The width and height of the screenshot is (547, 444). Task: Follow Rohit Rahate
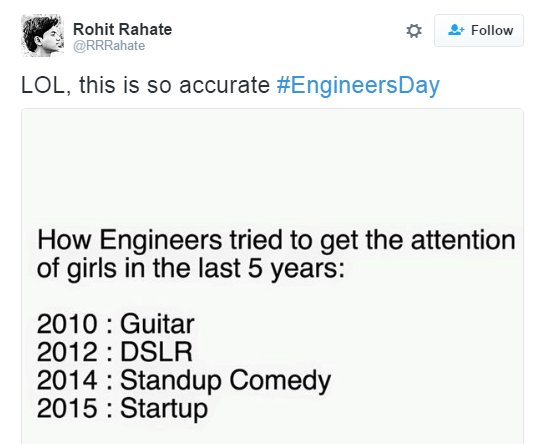point(479,30)
